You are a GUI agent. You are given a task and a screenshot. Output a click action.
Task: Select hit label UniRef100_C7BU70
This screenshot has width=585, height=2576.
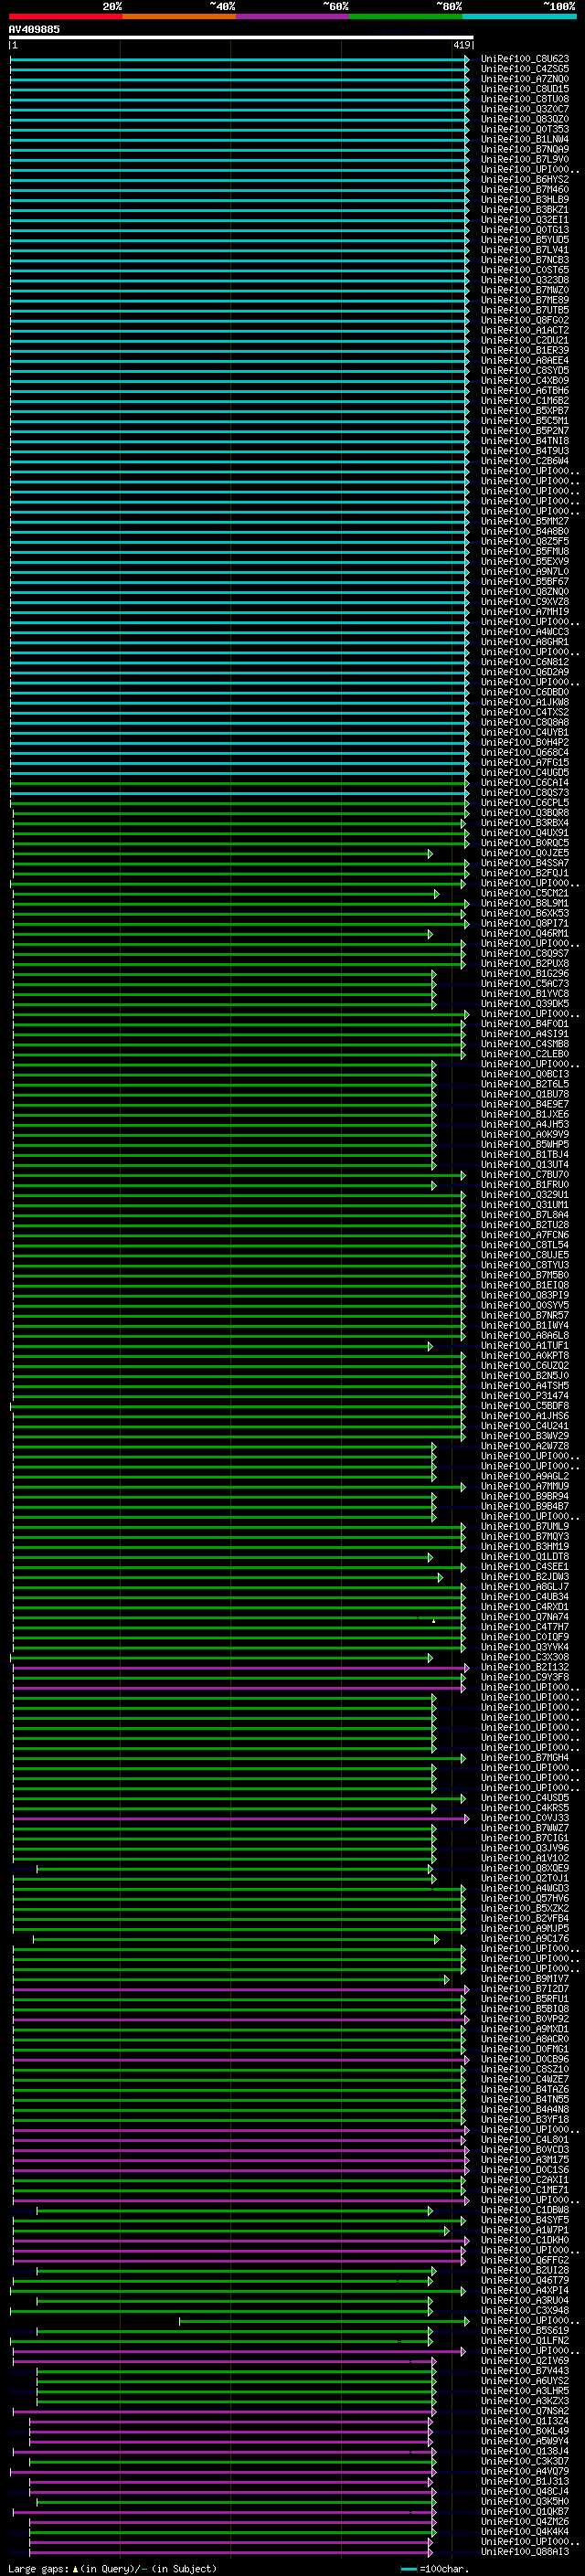click(x=525, y=1175)
